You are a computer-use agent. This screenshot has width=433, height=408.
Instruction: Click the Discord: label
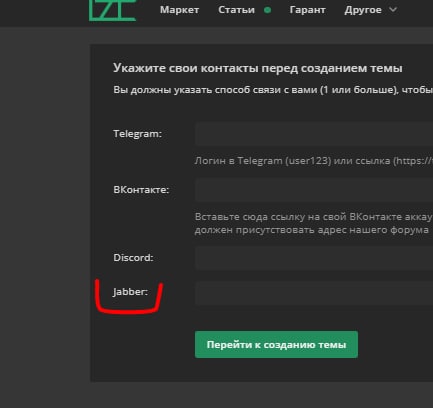(x=133, y=258)
